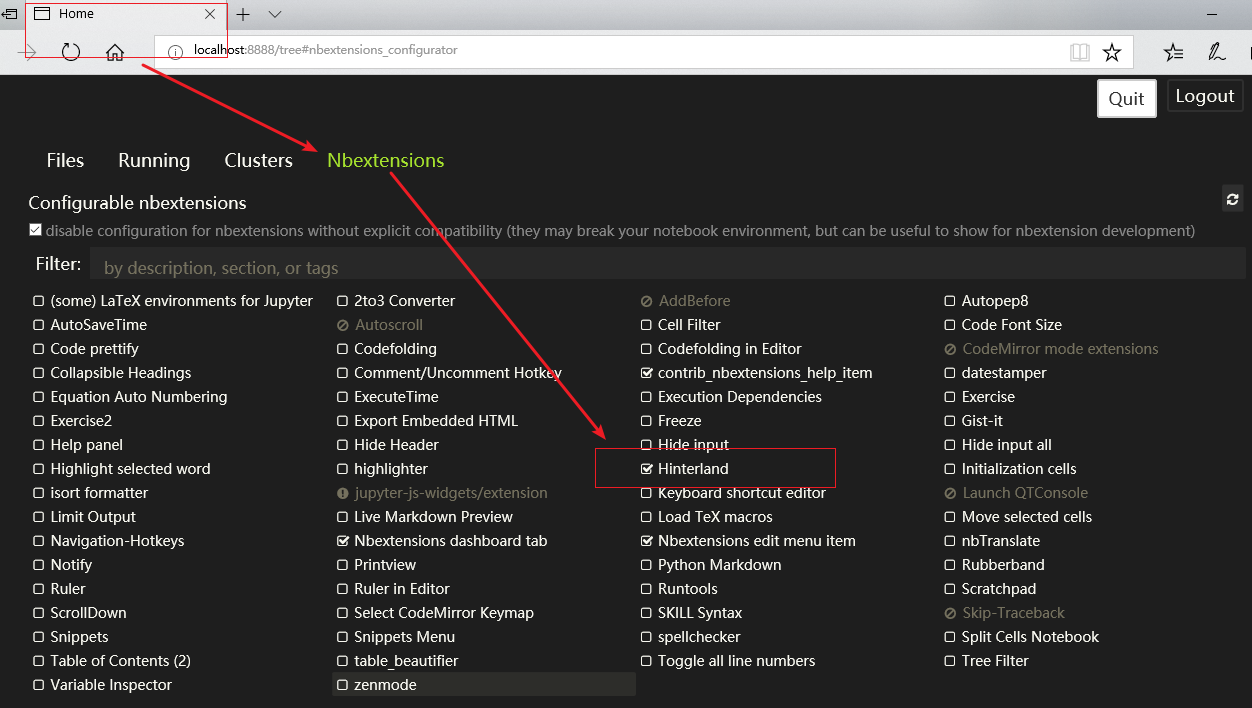Open a new browser tab with plus
The height and width of the screenshot is (708, 1252).
click(243, 14)
